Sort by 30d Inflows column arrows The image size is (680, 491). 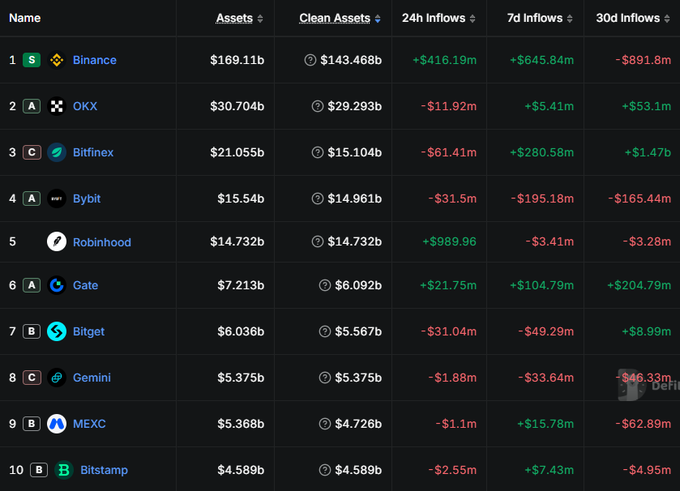(x=667, y=19)
